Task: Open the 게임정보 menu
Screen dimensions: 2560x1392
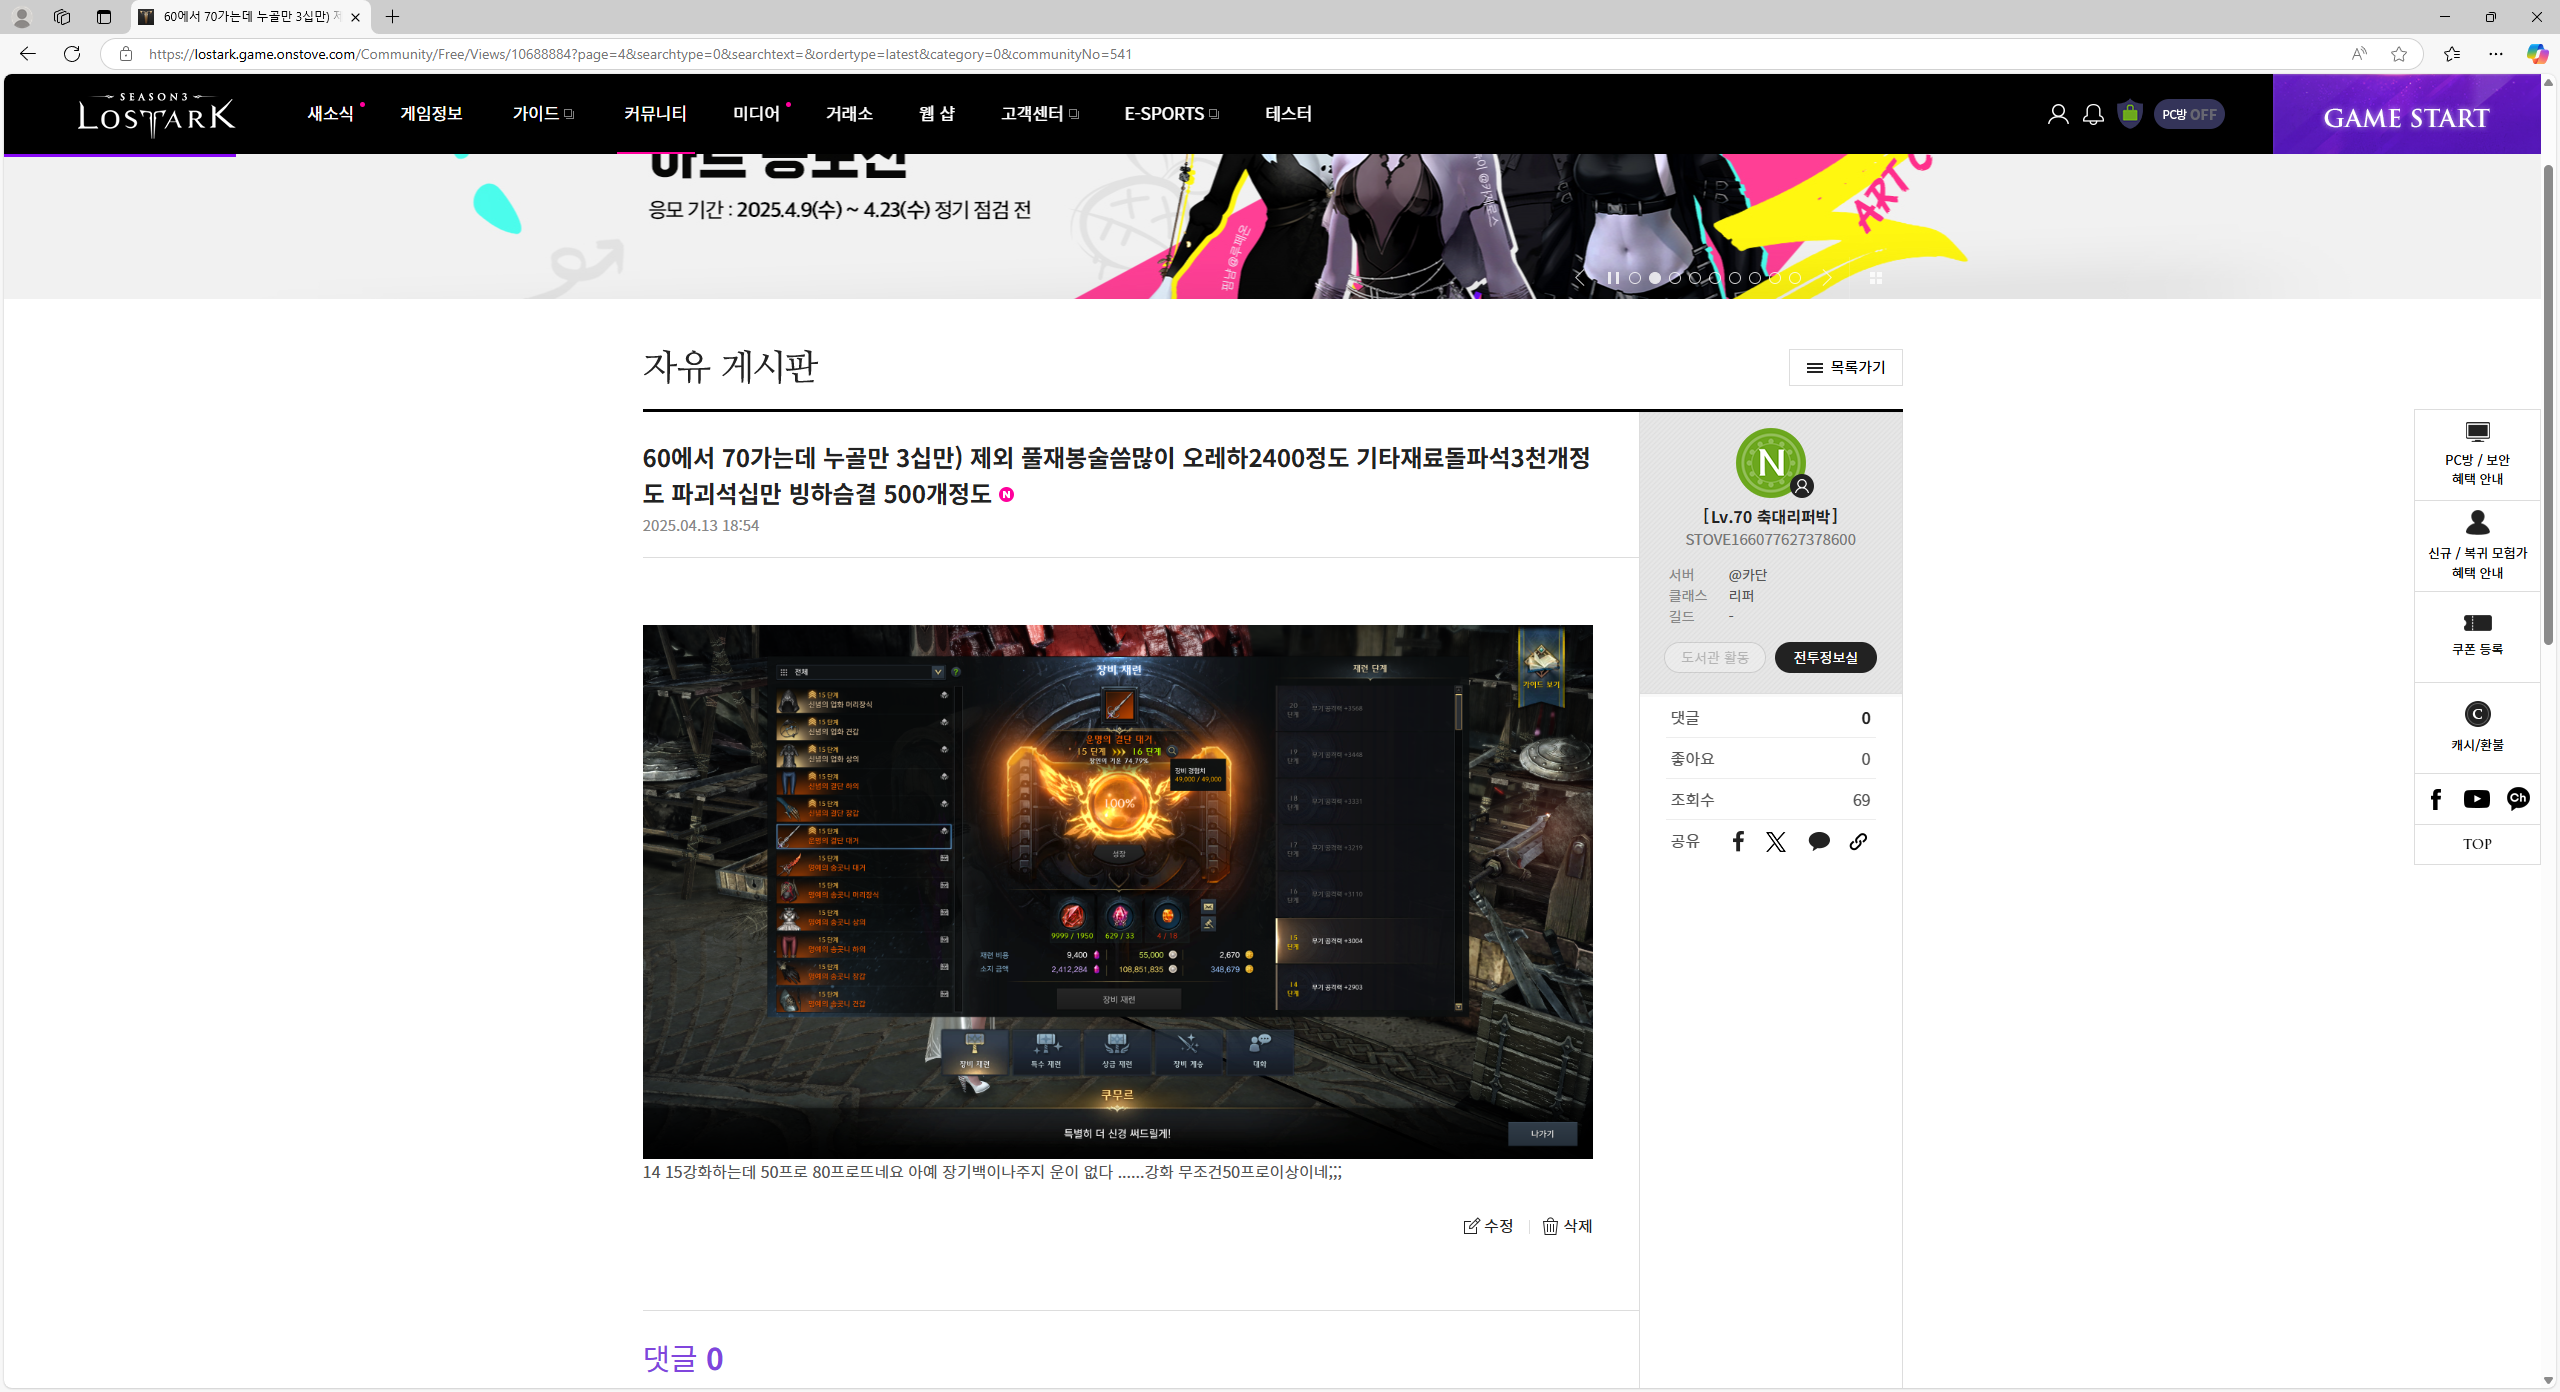Action: click(x=431, y=114)
